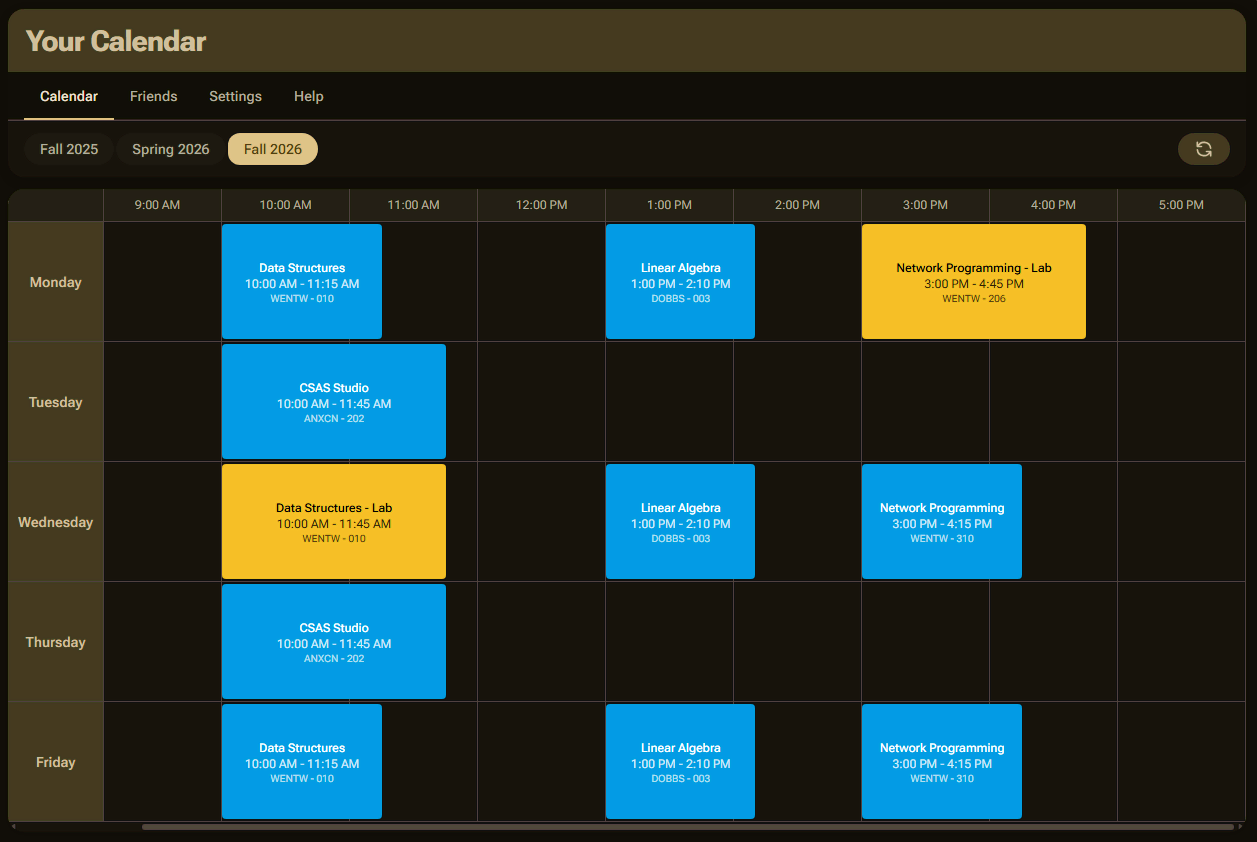1257x842 pixels.
Task: Click the refresh calendar icon button
Action: point(1203,149)
